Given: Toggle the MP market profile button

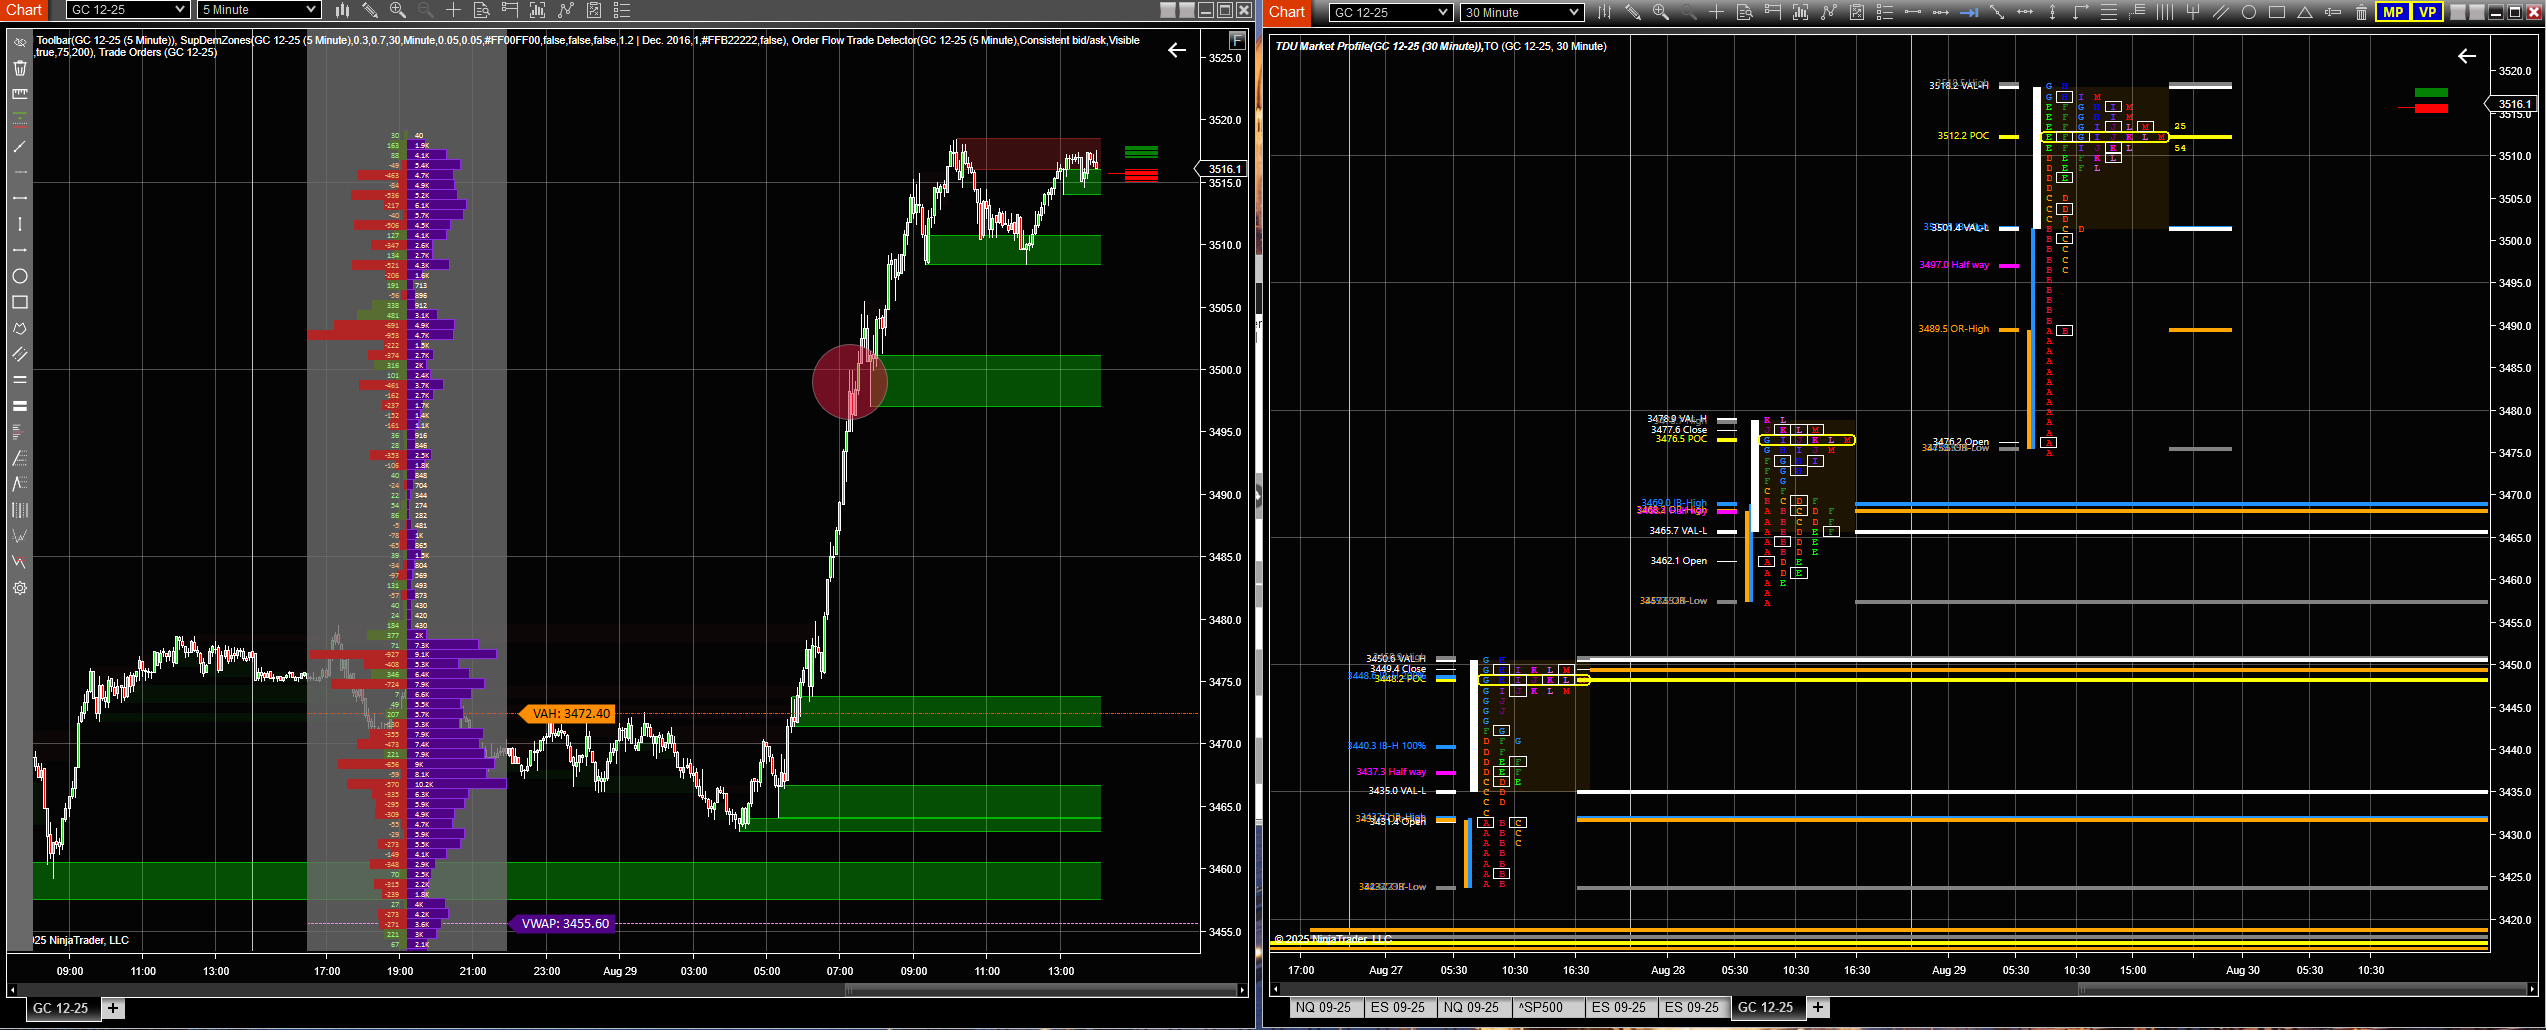Looking at the screenshot, I should click(2393, 12).
